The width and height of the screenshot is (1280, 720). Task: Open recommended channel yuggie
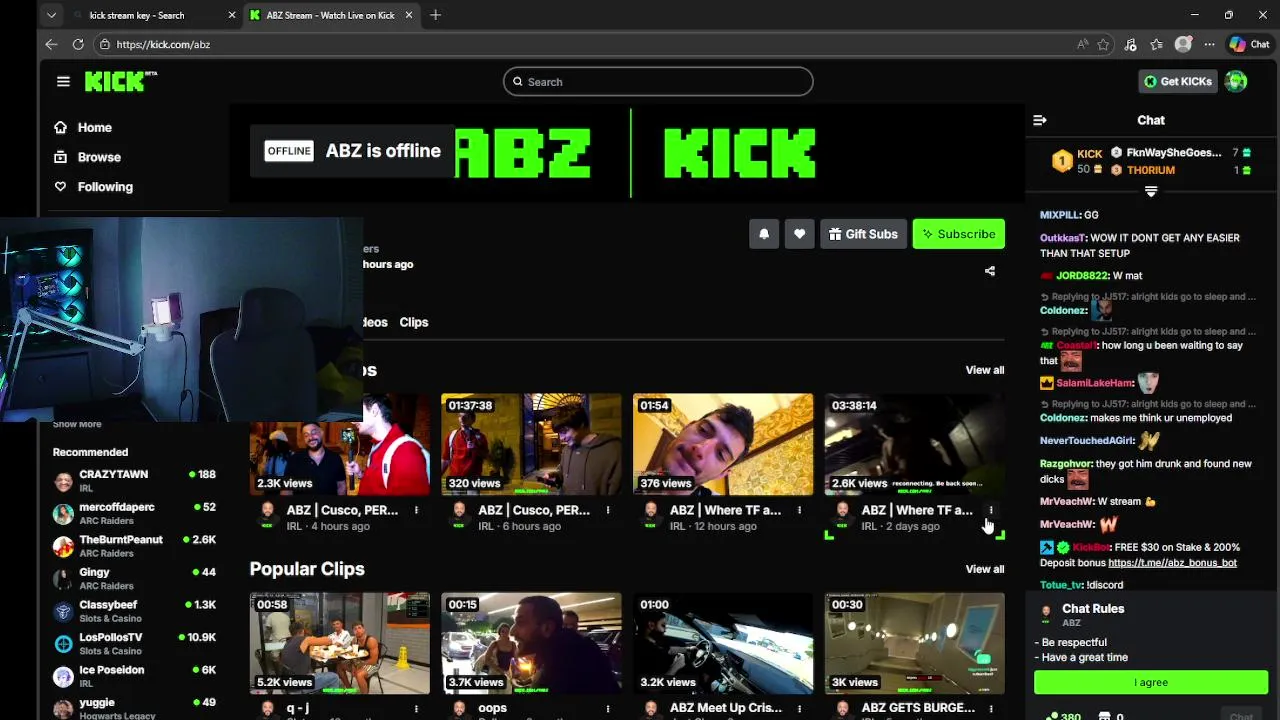pyautogui.click(x=134, y=708)
